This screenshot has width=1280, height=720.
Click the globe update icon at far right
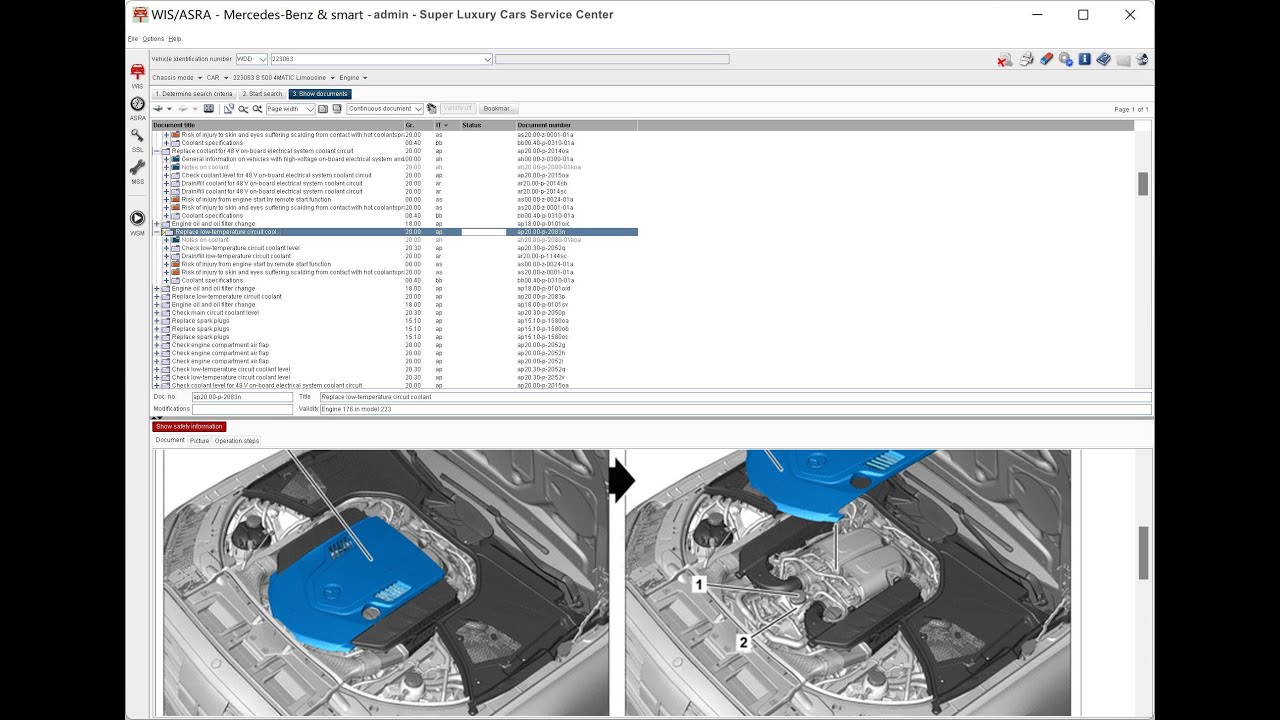click(1142, 60)
